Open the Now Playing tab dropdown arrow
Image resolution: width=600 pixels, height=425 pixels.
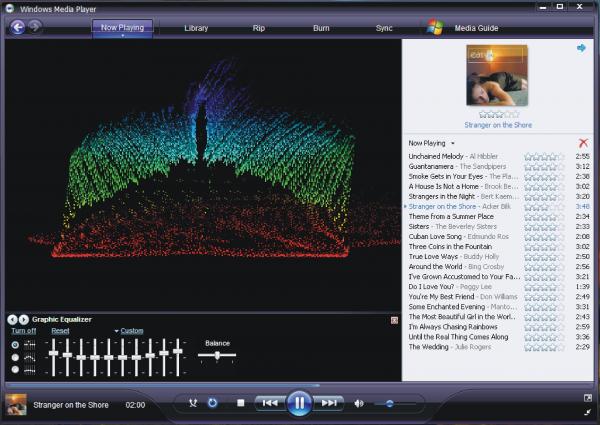122,36
